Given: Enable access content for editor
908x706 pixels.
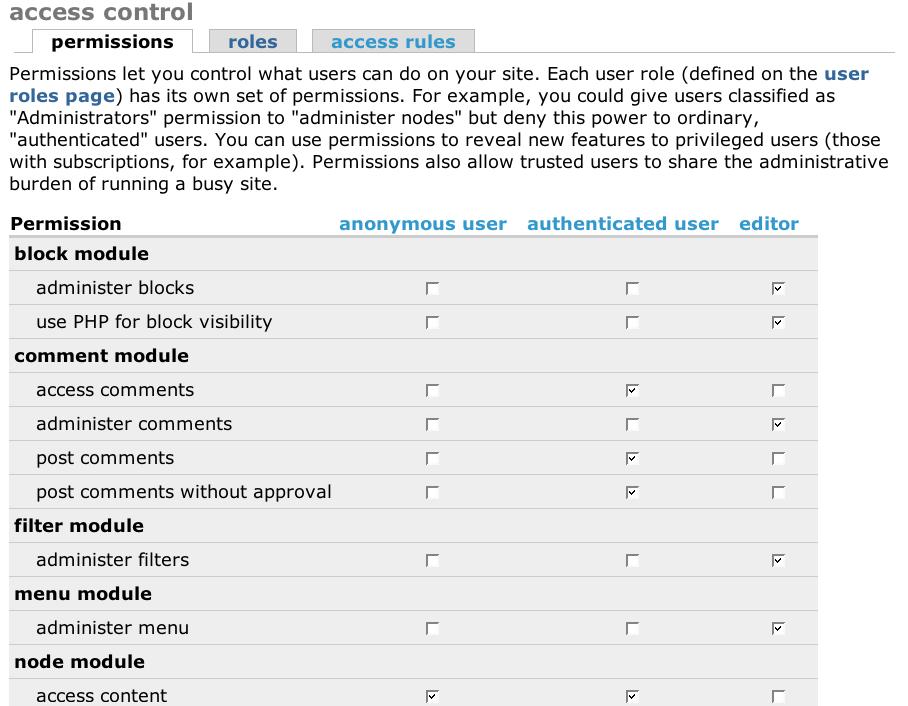Looking at the screenshot, I should click(x=778, y=697).
